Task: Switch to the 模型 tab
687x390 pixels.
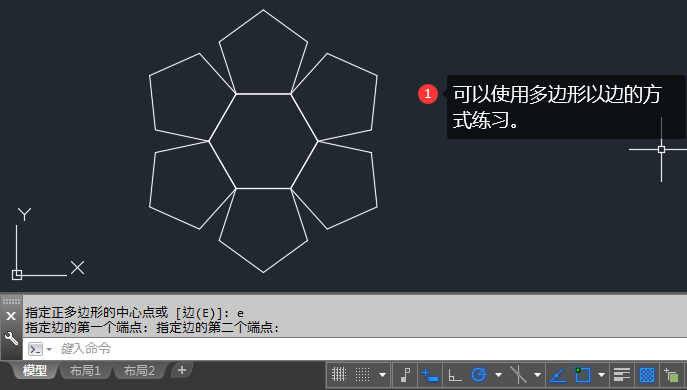Action: (35, 371)
